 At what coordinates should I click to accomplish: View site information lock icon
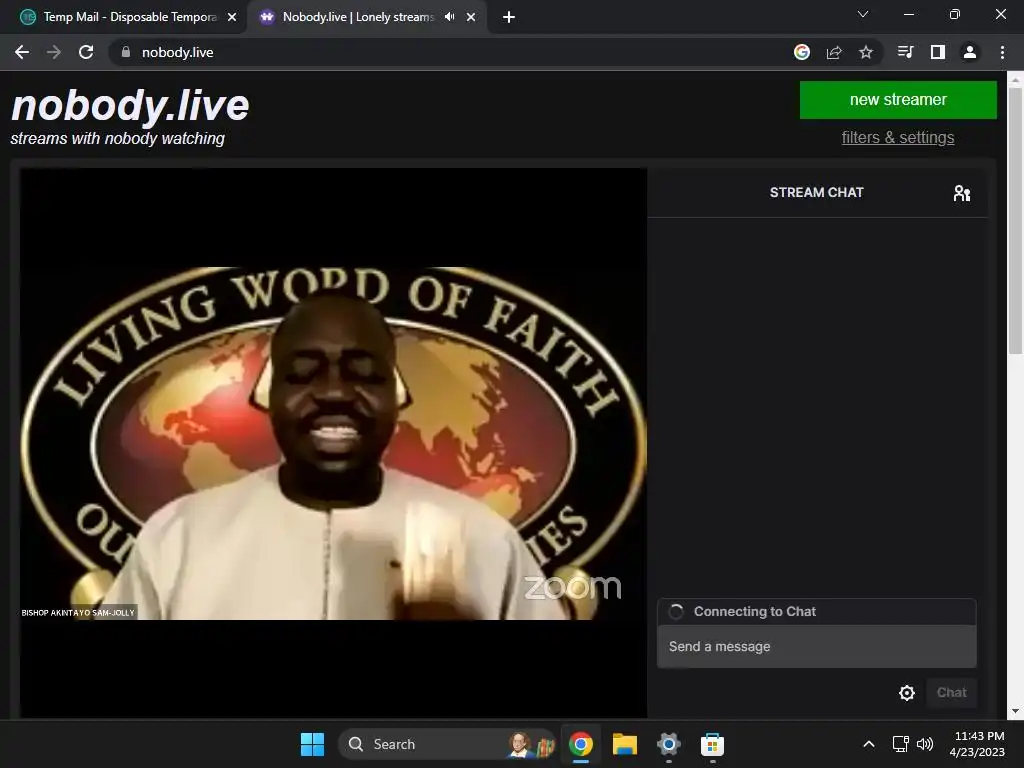pos(126,52)
